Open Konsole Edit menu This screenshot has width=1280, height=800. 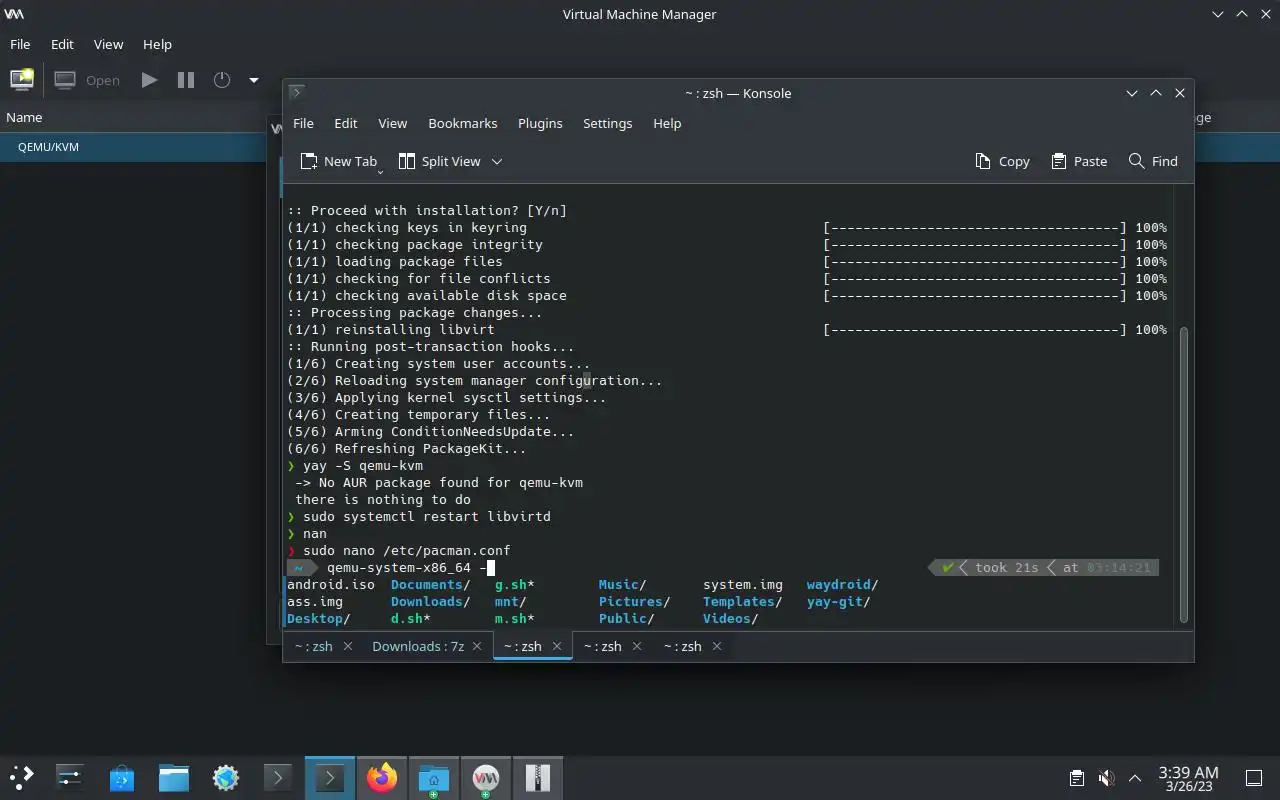coord(345,123)
